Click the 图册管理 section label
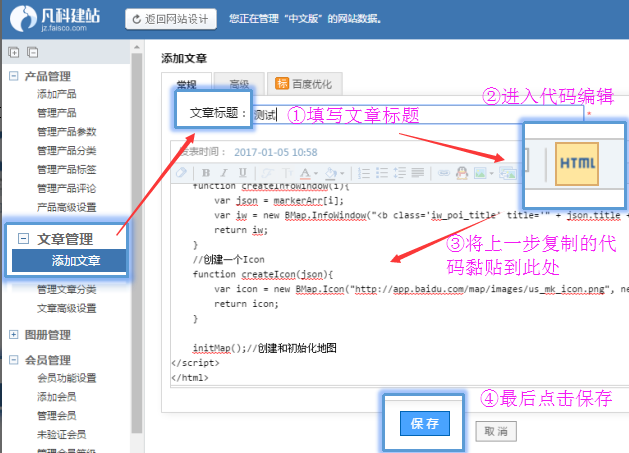 (48, 334)
